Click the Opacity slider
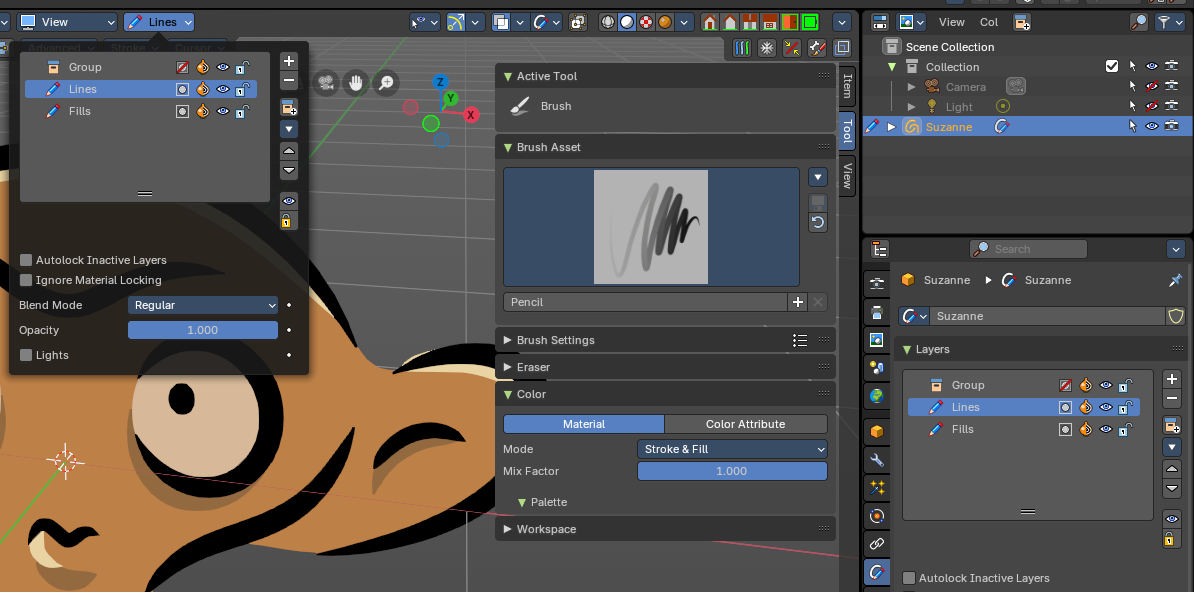 point(203,330)
